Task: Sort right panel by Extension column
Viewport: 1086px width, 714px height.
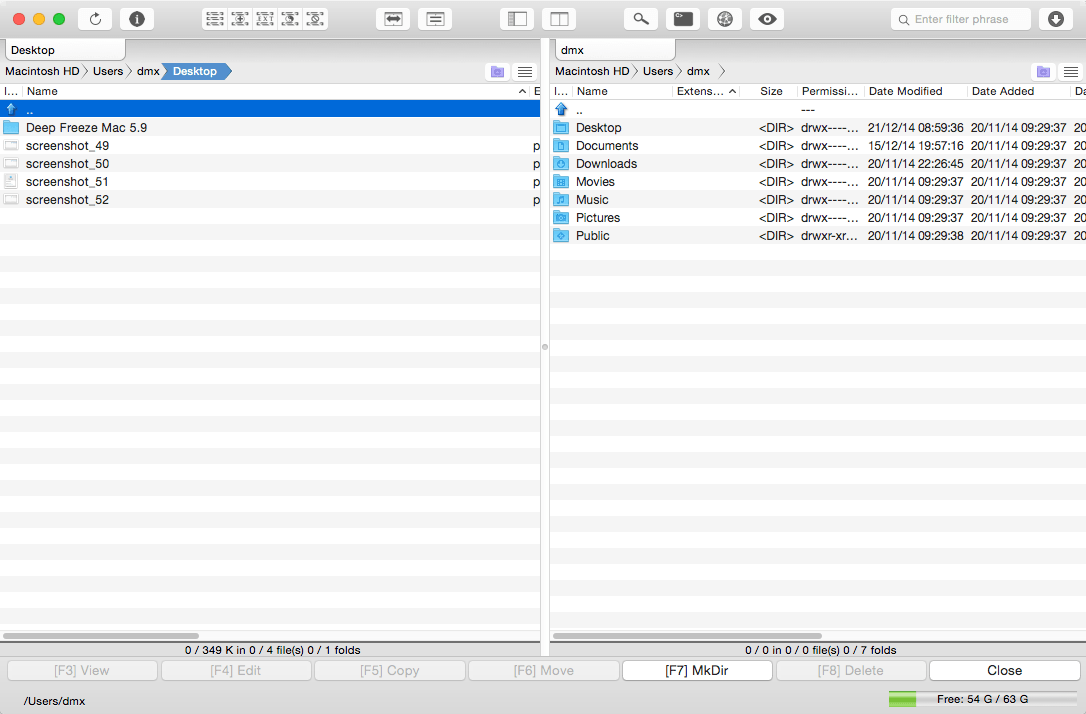Action: (706, 91)
